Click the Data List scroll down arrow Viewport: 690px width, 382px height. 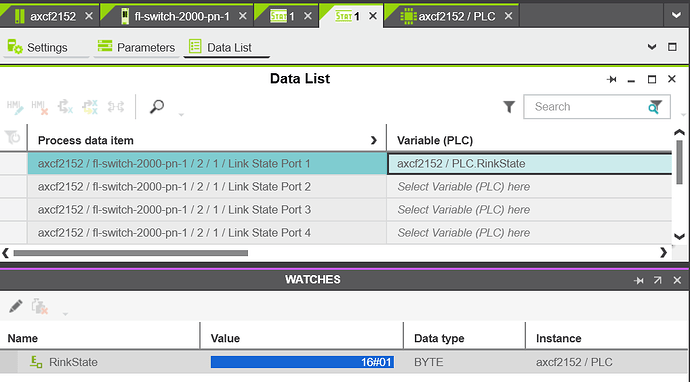pos(679,237)
